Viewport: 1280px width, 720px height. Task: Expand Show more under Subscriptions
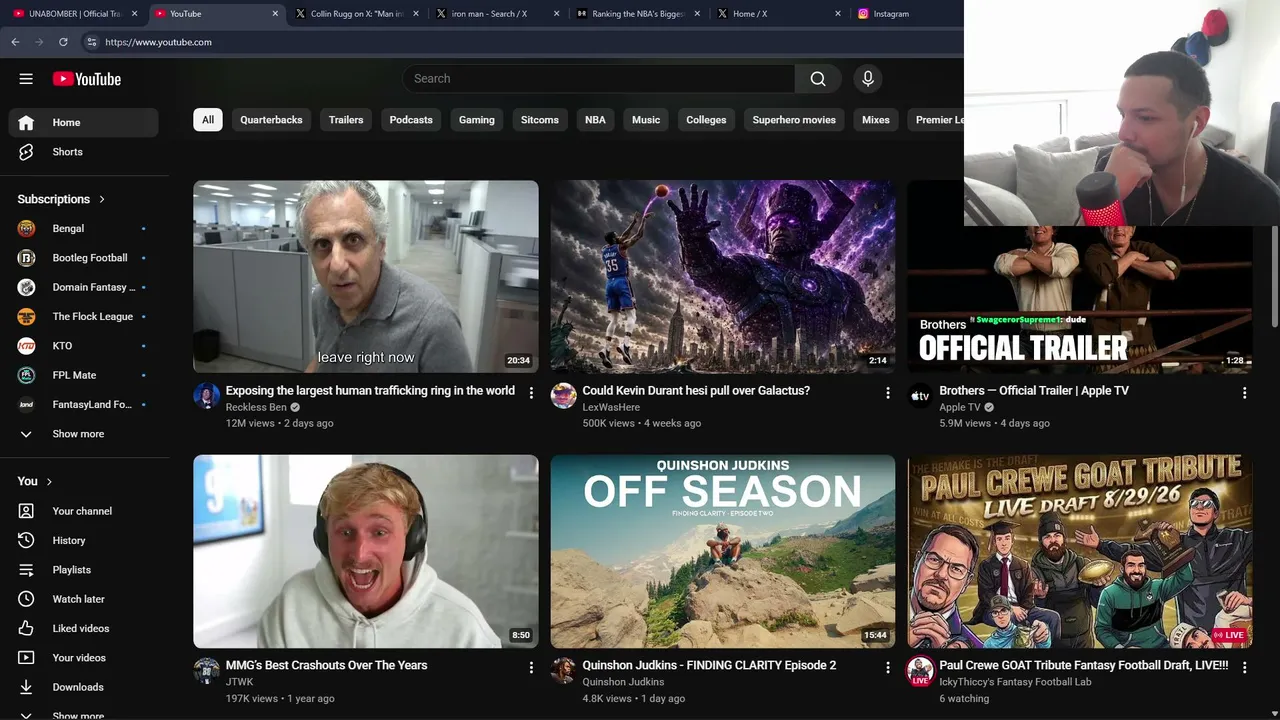(83, 434)
